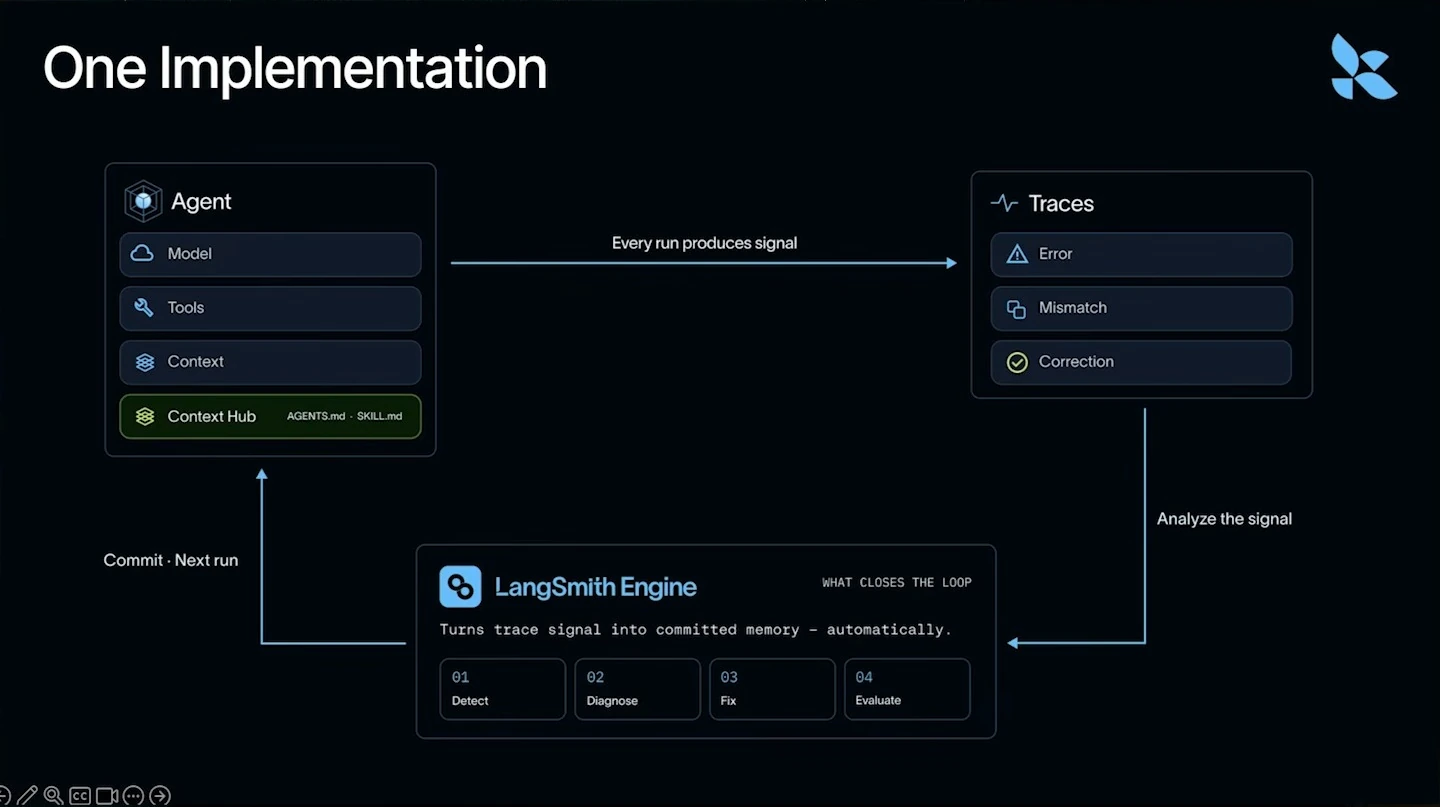Click the LangSmith Engine logo icon
The width and height of the screenshot is (1440, 807).
pyautogui.click(x=460, y=586)
